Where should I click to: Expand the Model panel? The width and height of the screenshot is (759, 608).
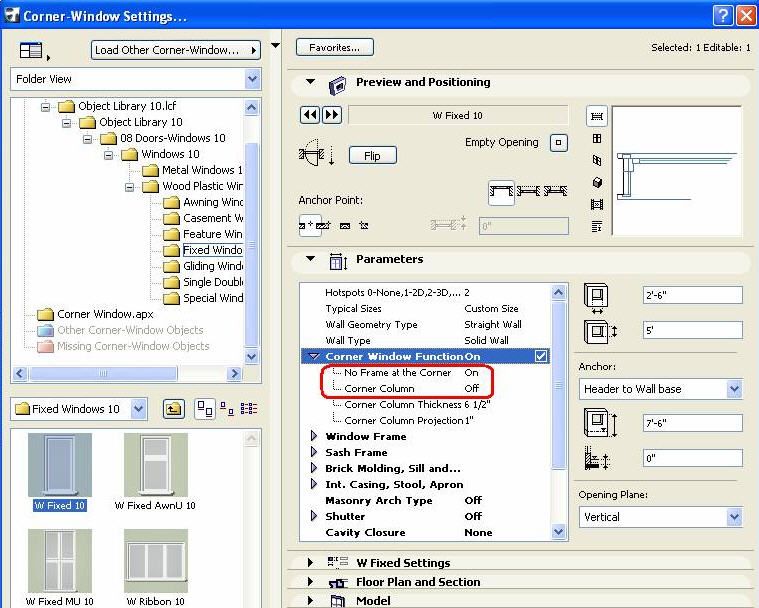click(310, 601)
